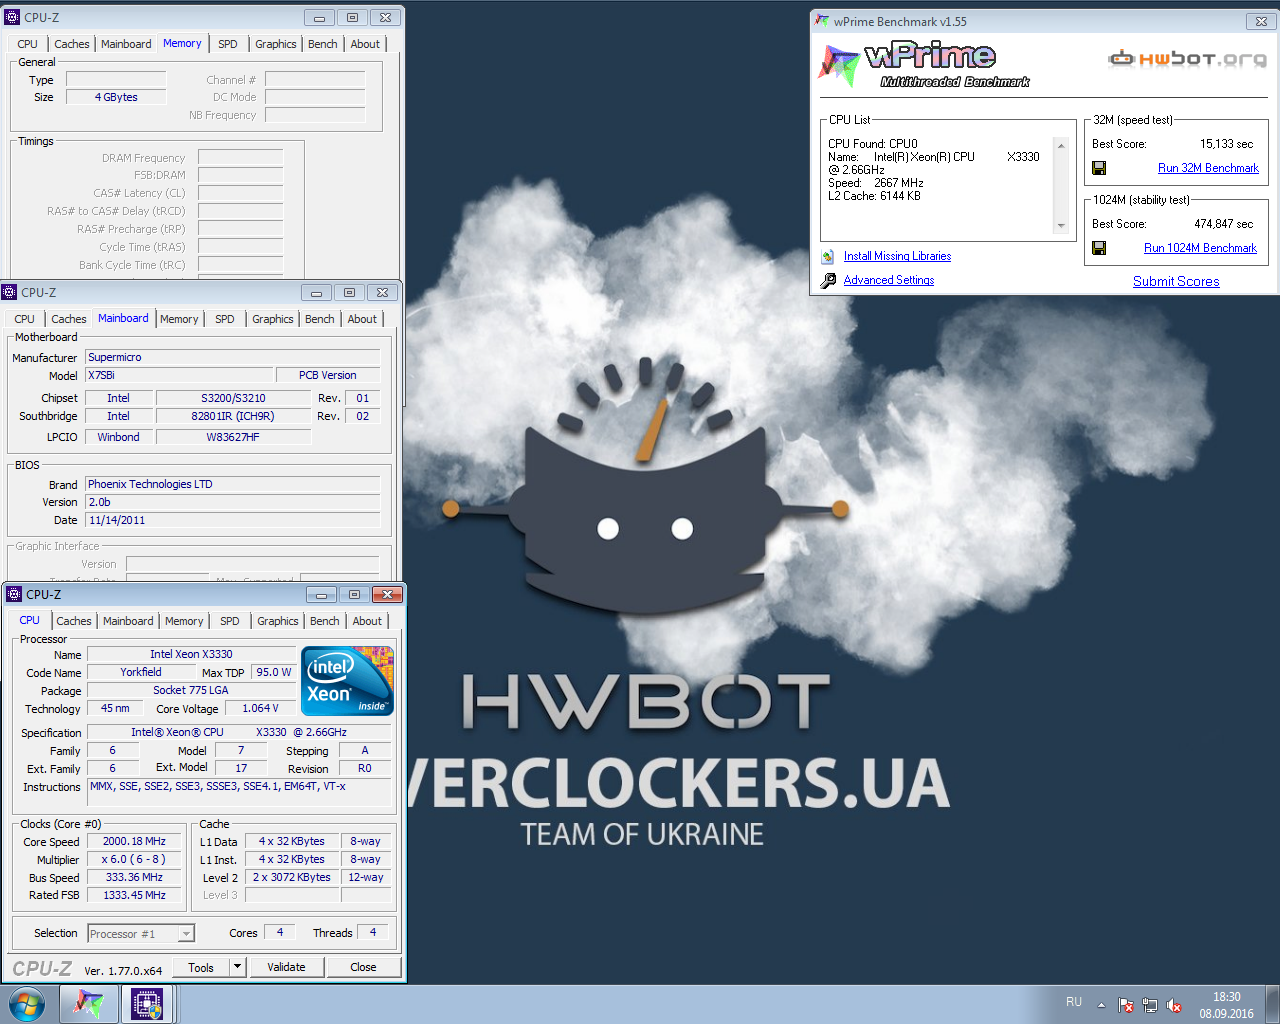Click the CPU-Z title icon in the Mainboard window

10,292
